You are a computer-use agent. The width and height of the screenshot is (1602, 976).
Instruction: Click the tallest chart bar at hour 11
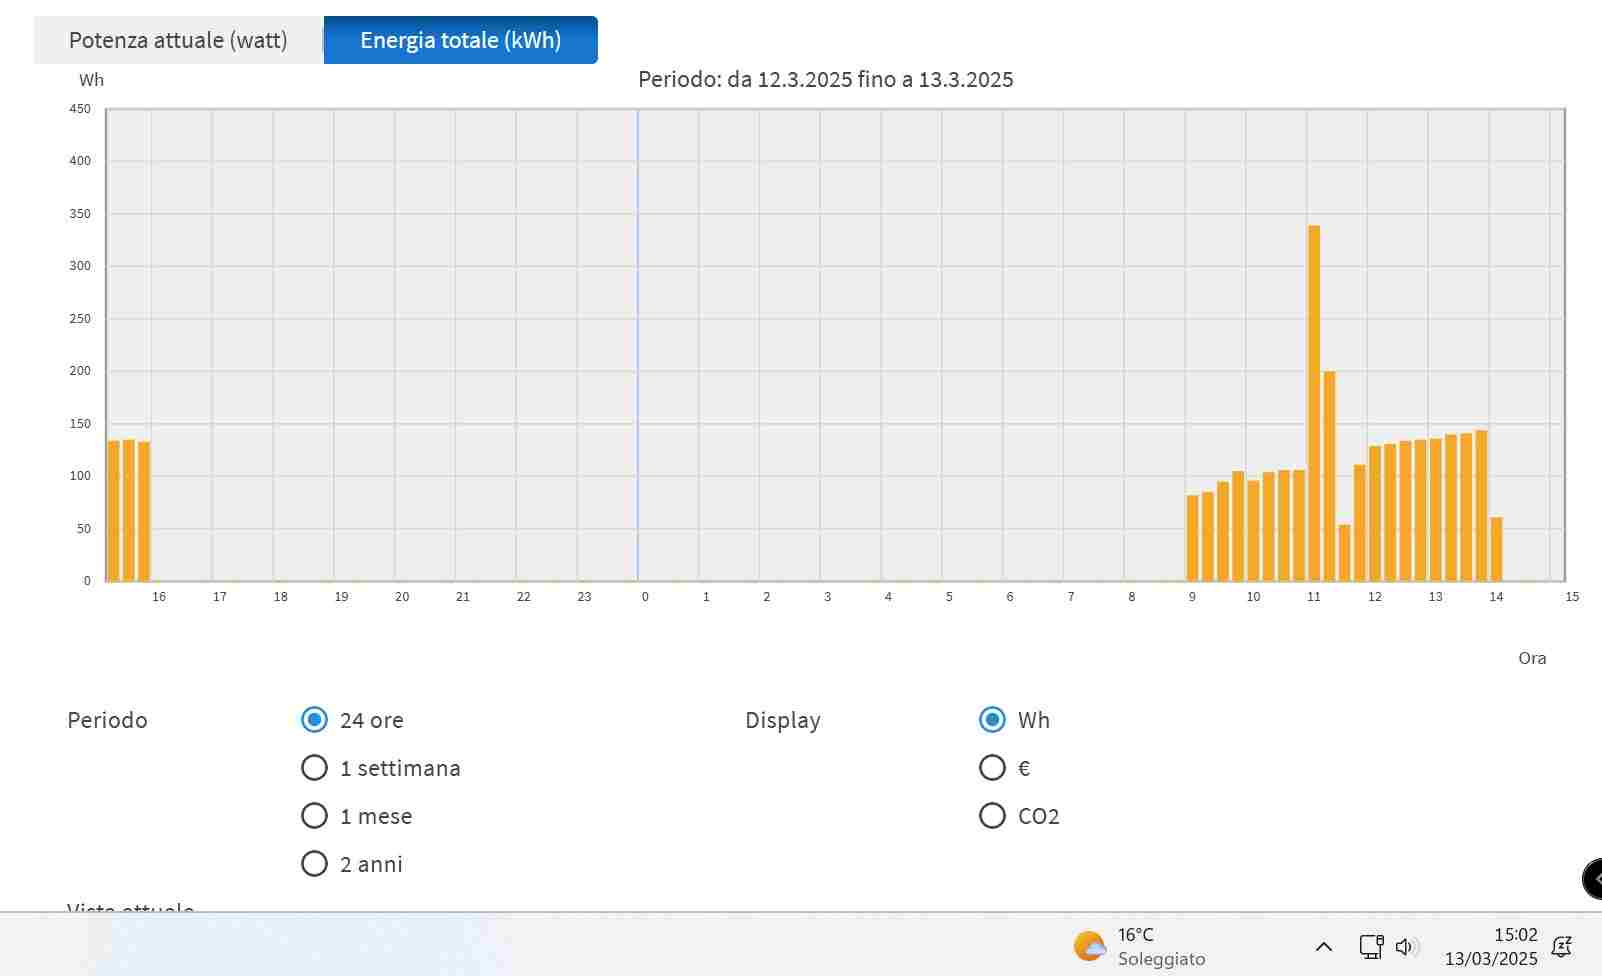point(1314,400)
